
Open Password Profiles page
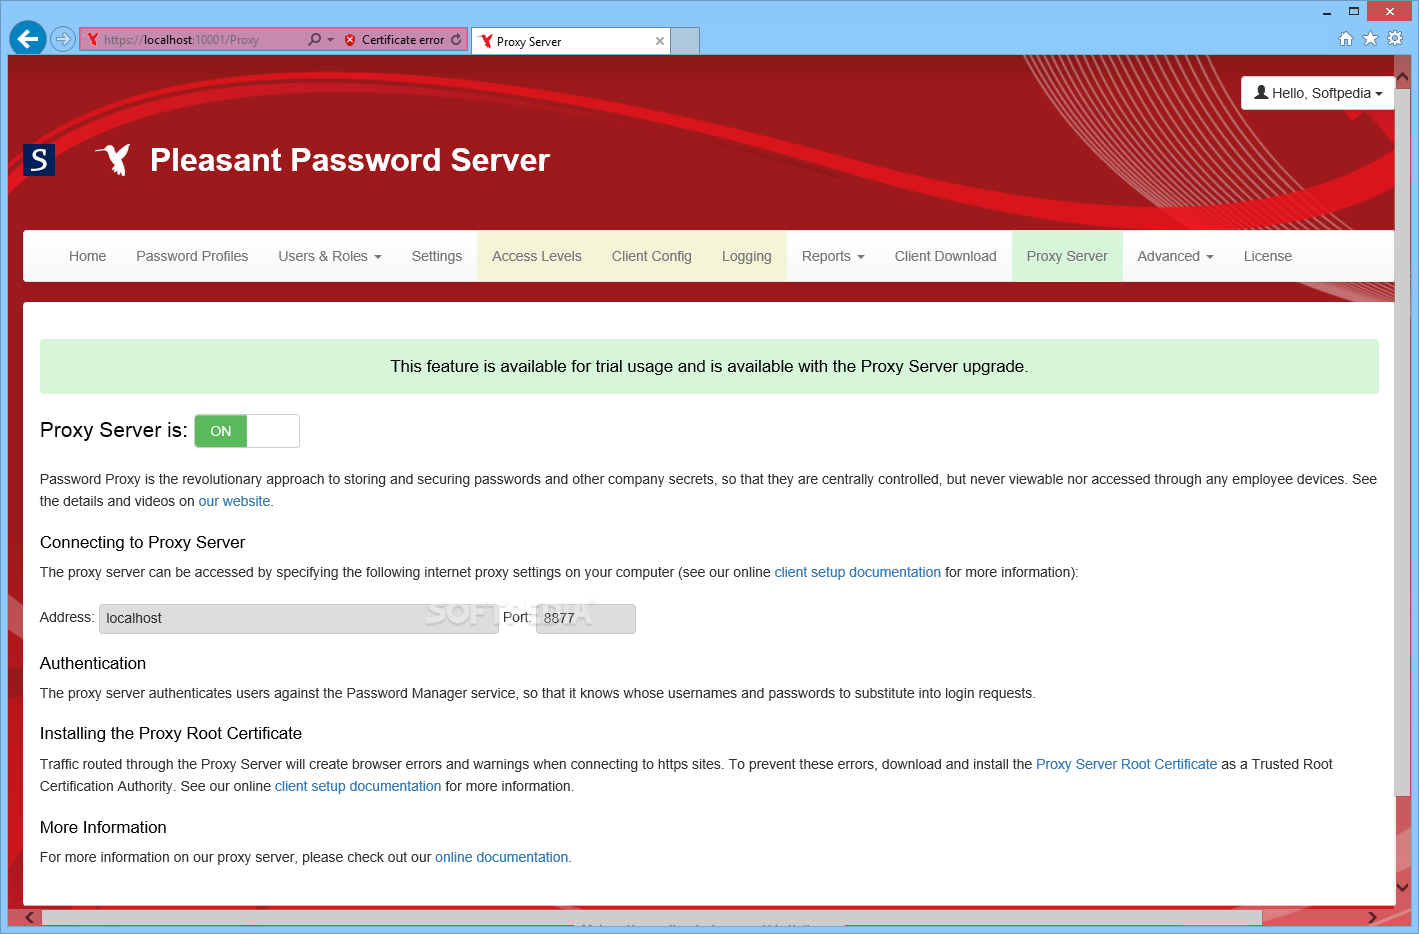point(192,256)
